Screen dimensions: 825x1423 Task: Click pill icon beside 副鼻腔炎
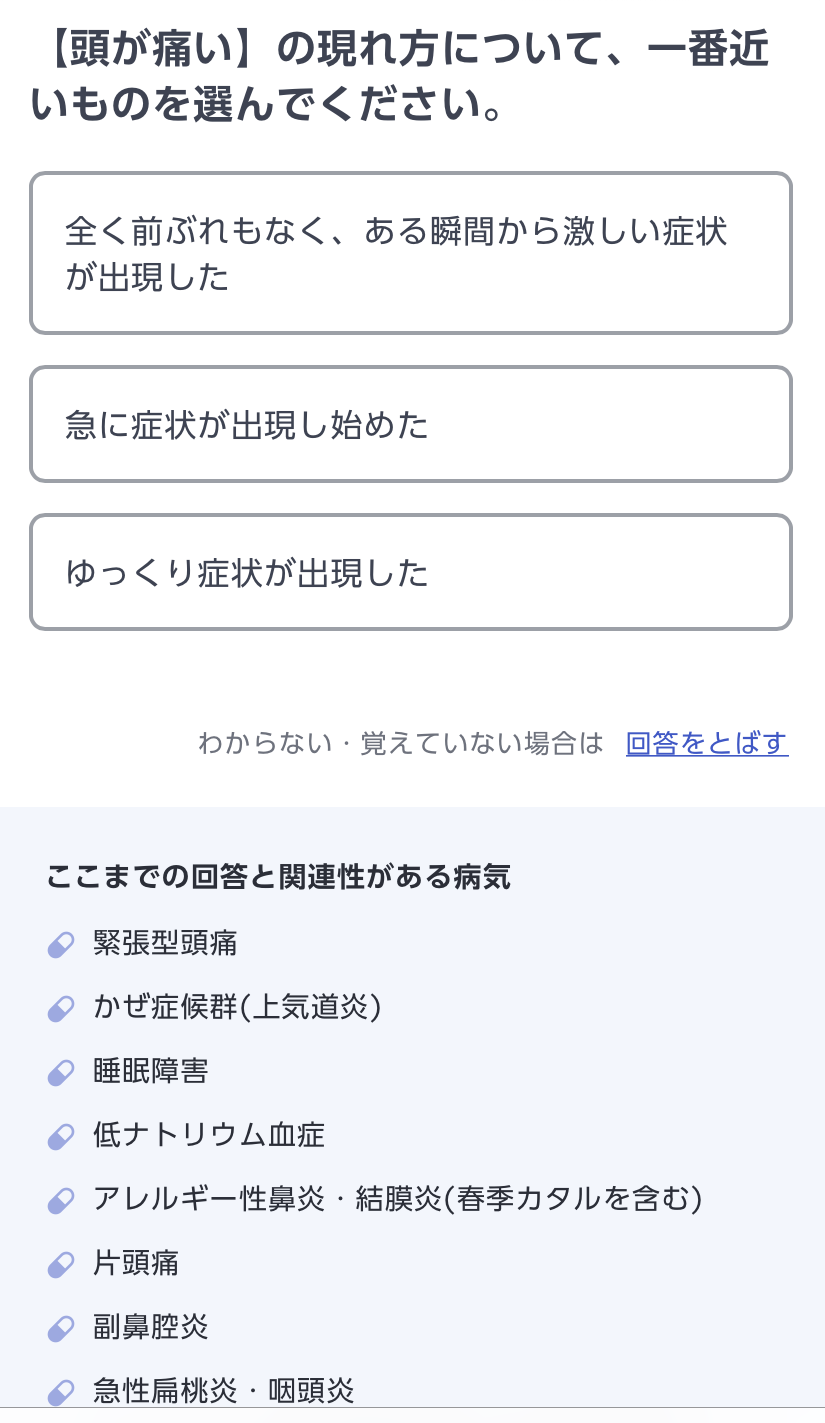[61, 1328]
